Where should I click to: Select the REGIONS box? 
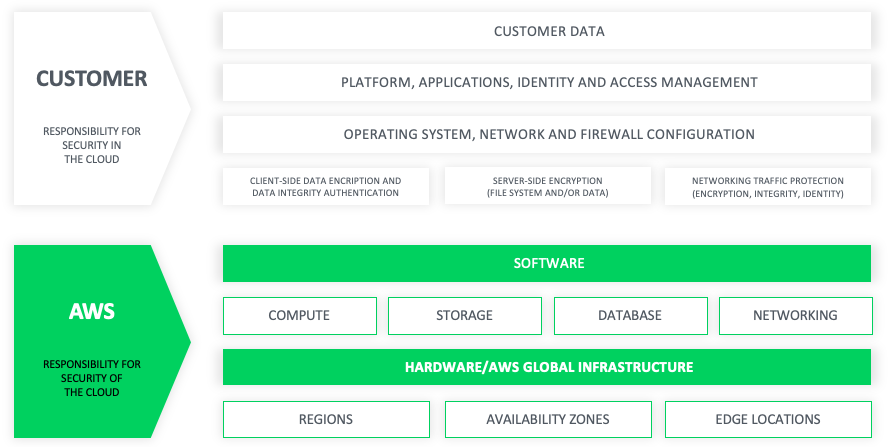[326, 419]
